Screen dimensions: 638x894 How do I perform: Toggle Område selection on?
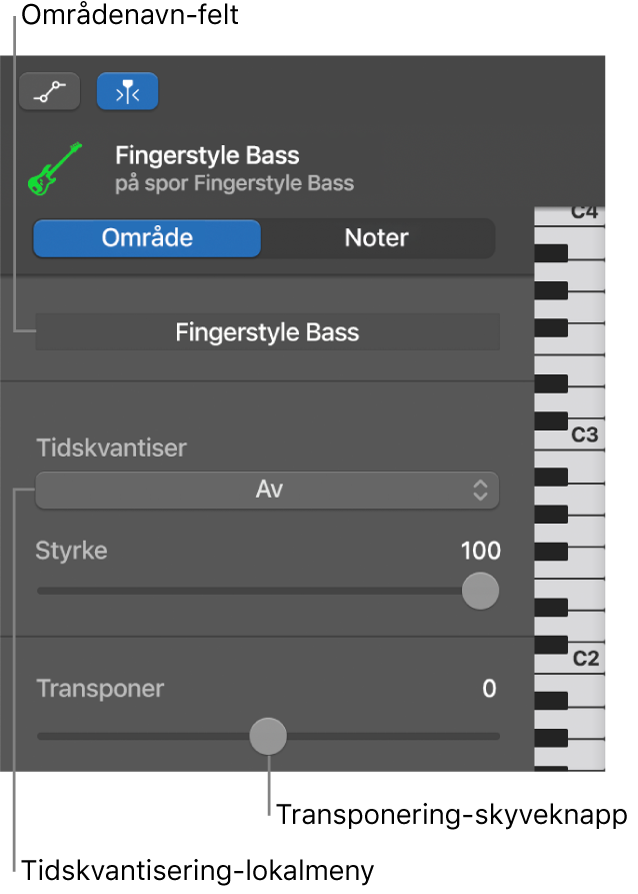146,238
